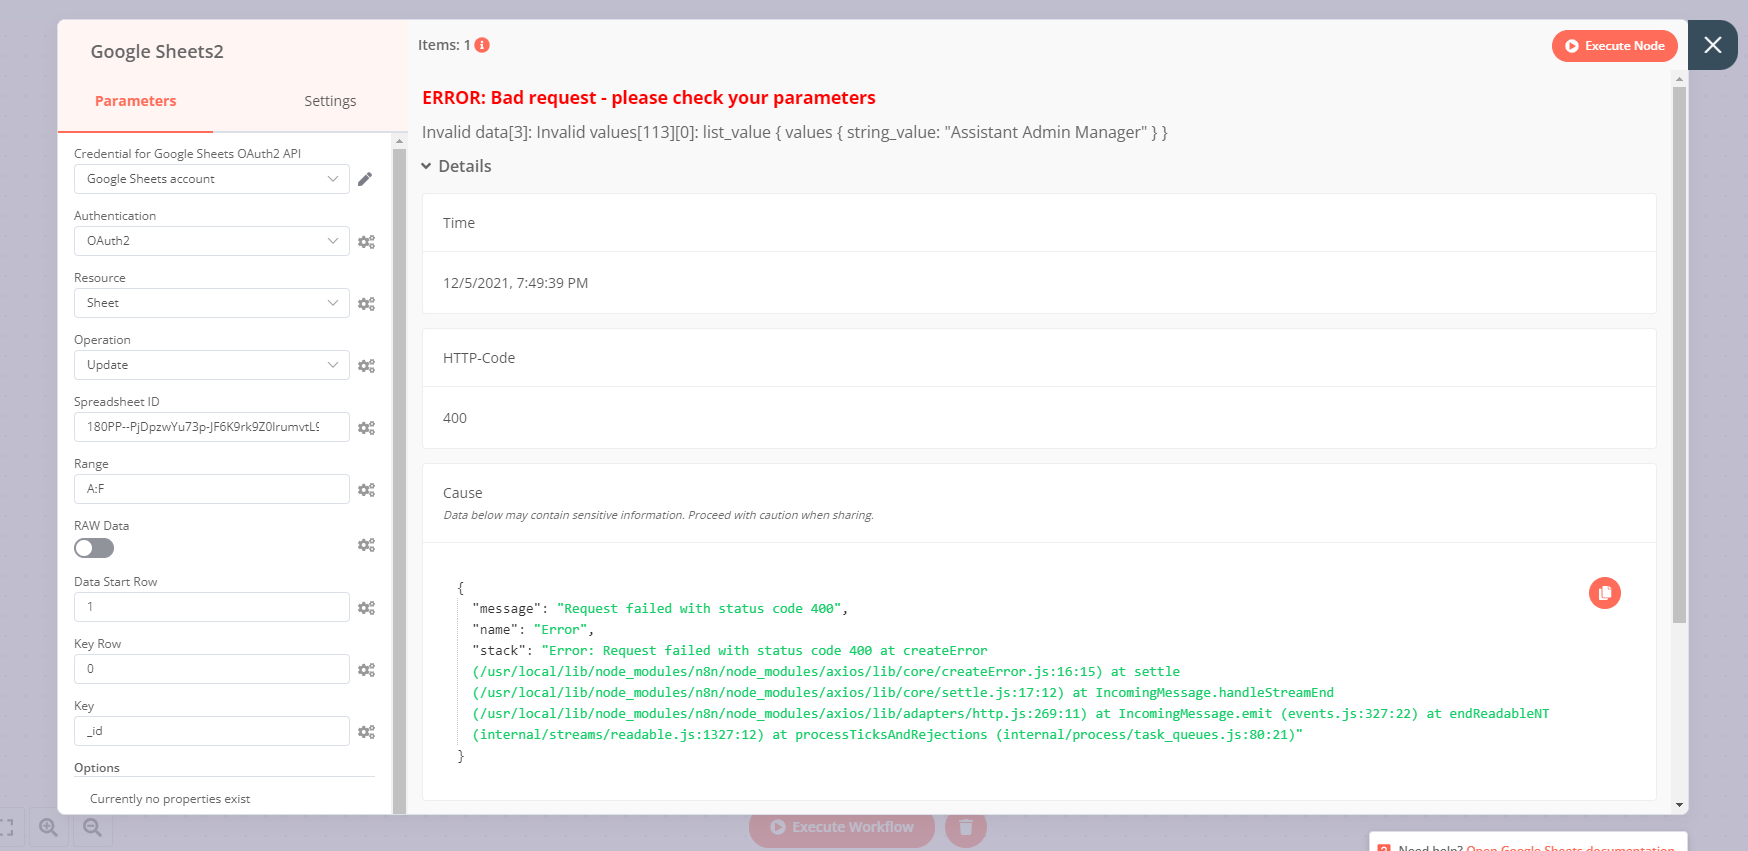The height and width of the screenshot is (851, 1748).
Task: Open the Google Sheets account credential dropdown
Action: pyautogui.click(x=211, y=179)
